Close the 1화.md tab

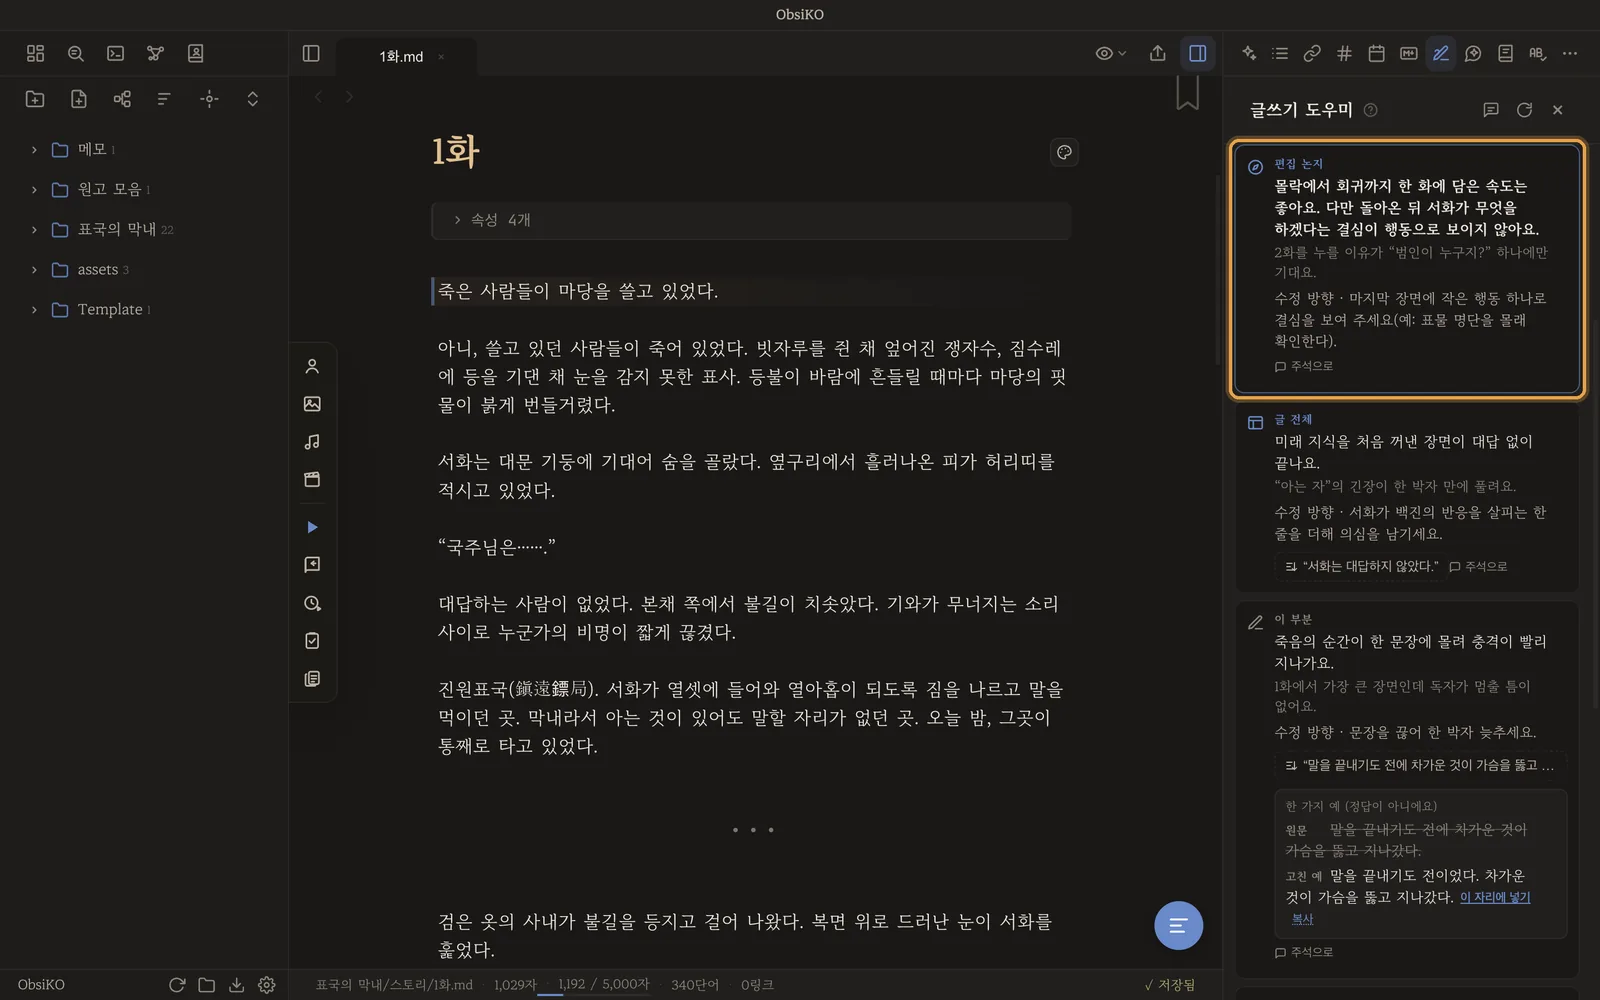441,57
